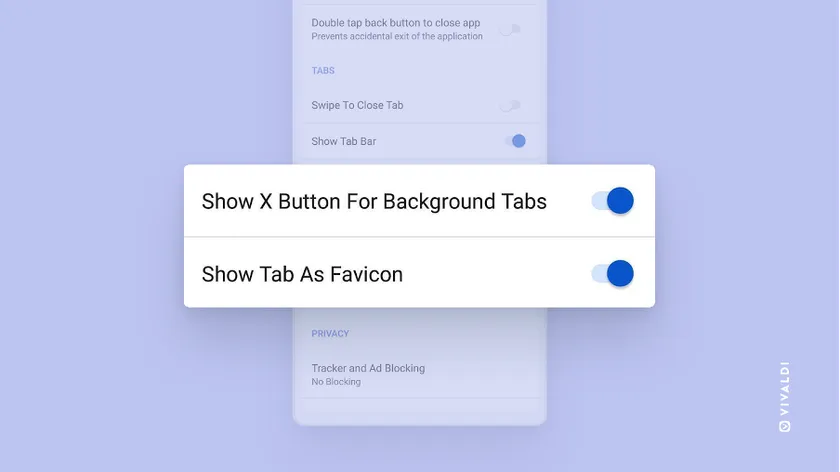Turn on Swipe To Close Tab switch
Screen dimensions: 840x472
point(511,106)
